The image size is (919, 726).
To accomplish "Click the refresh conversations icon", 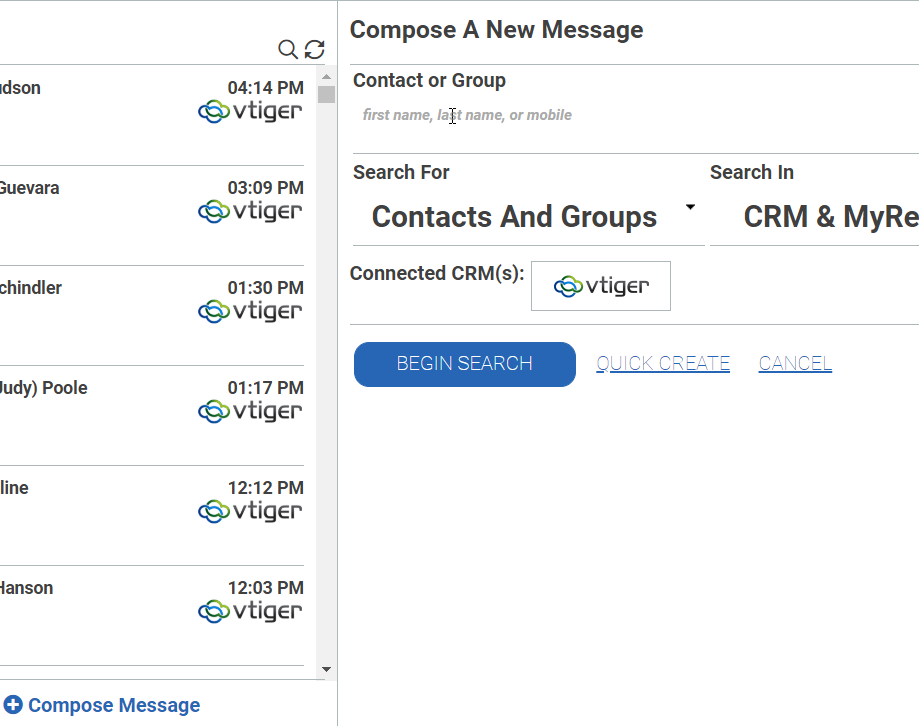I will coord(315,49).
